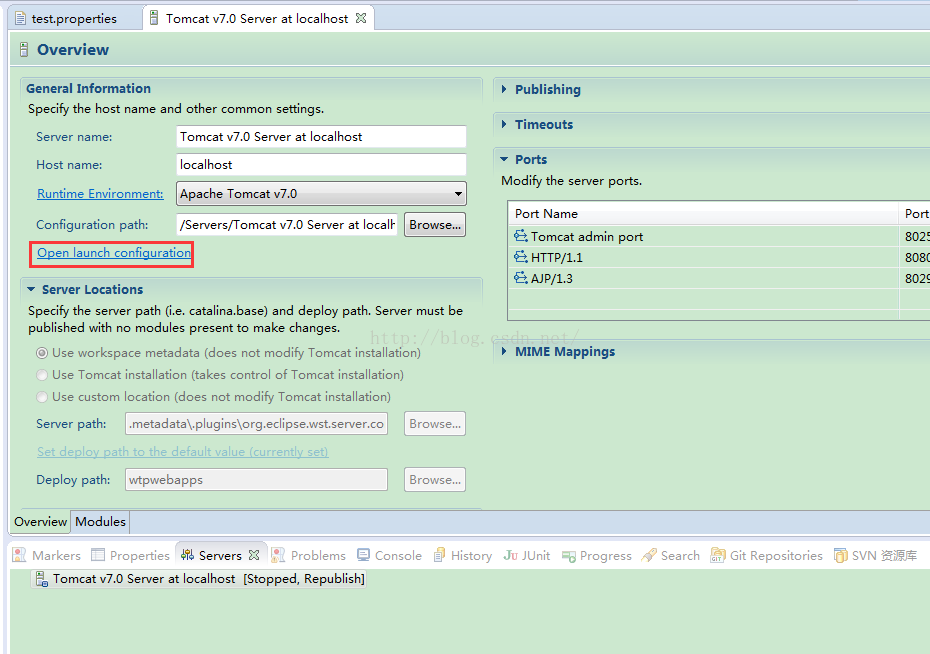The height and width of the screenshot is (654, 930).
Task: Click the Markers view icon
Action: [20, 555]
